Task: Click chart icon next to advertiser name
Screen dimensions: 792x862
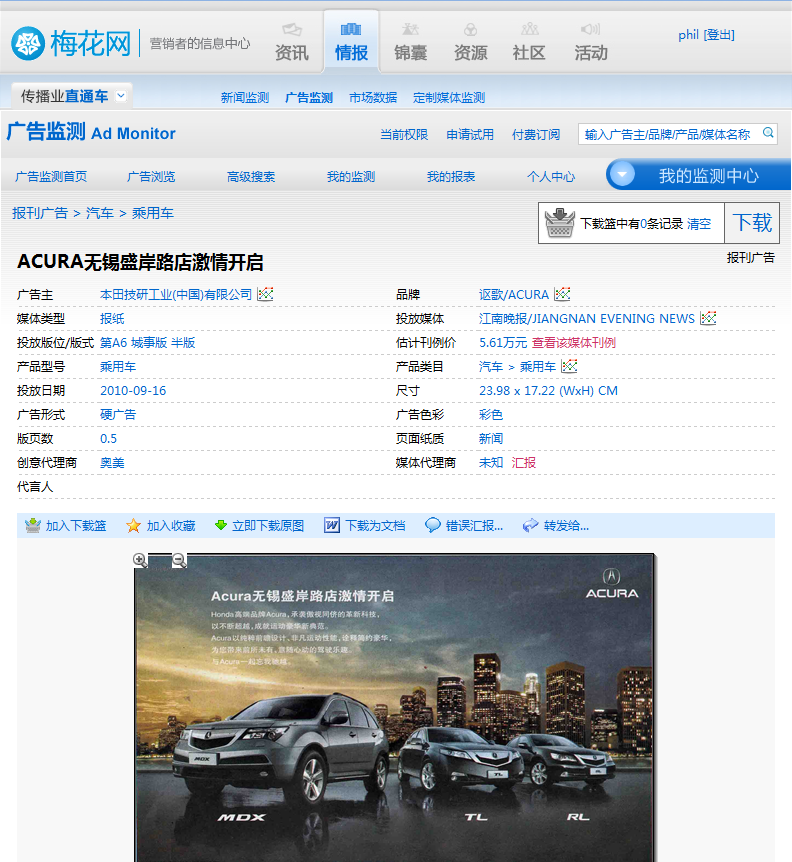Action: pyautogui.click(x=265, y=294)
